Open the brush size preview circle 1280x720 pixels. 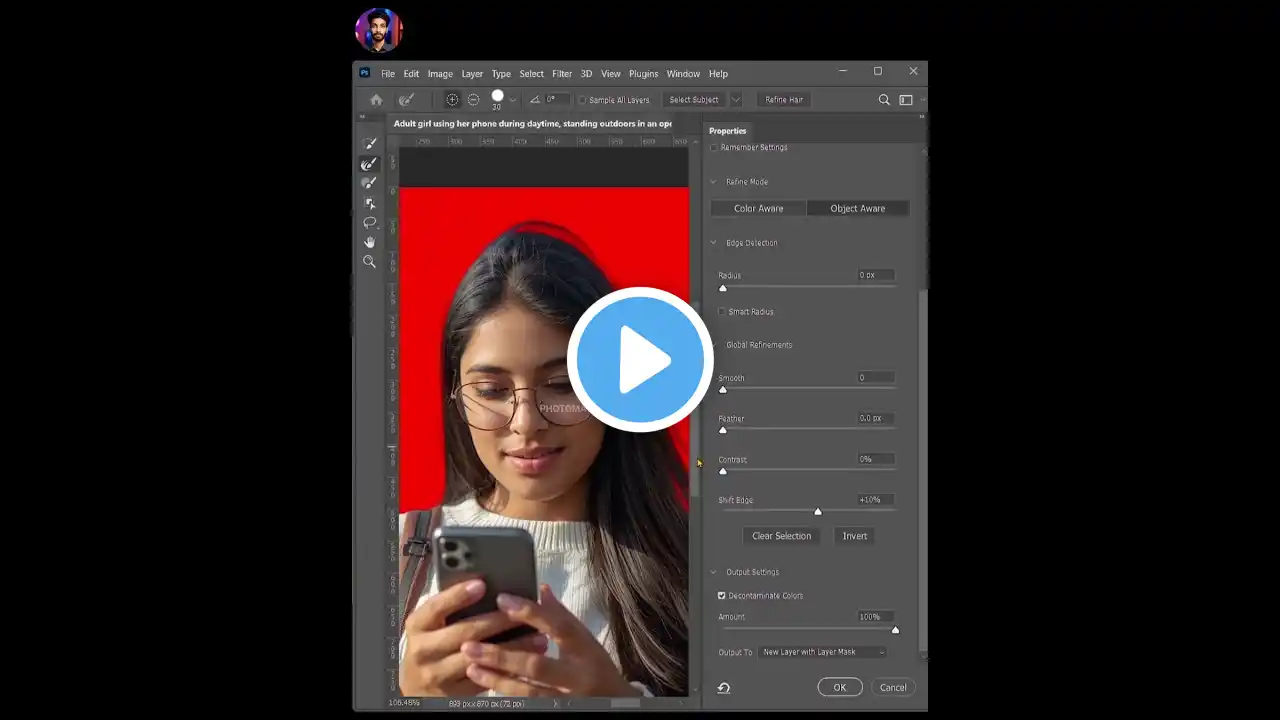tap(497, 97)
